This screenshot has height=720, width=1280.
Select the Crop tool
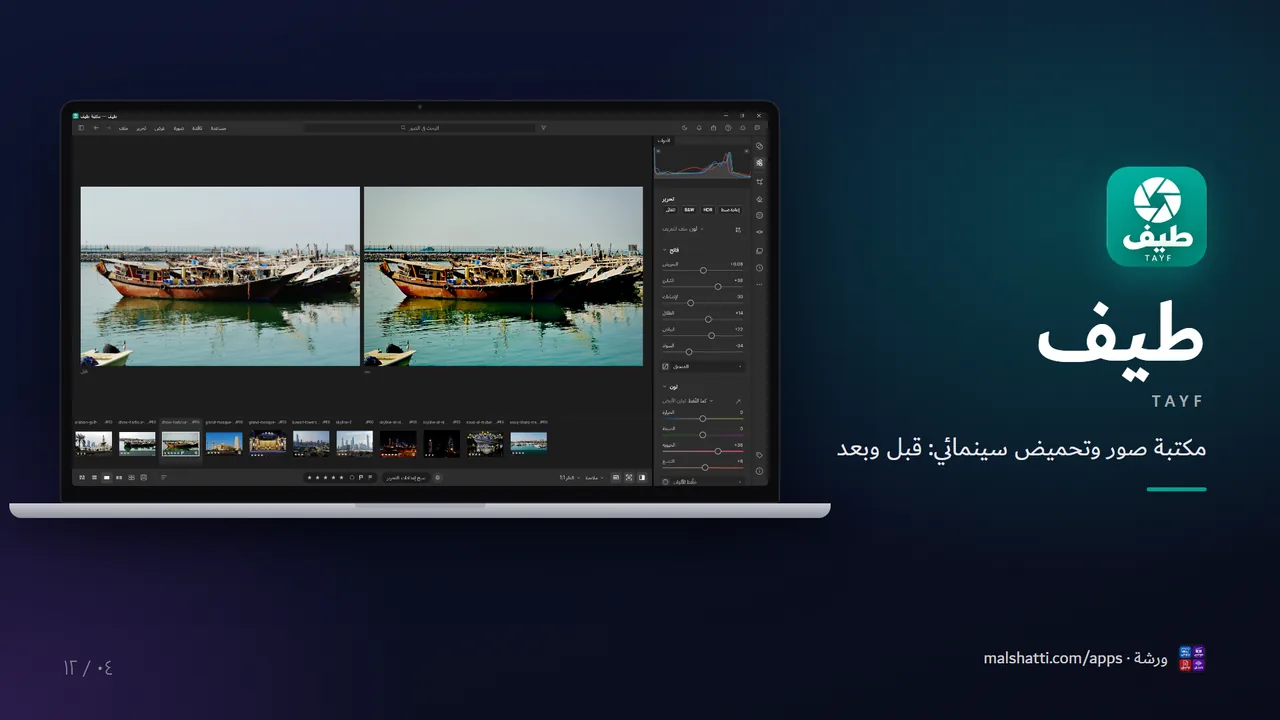tap(760, 182)
